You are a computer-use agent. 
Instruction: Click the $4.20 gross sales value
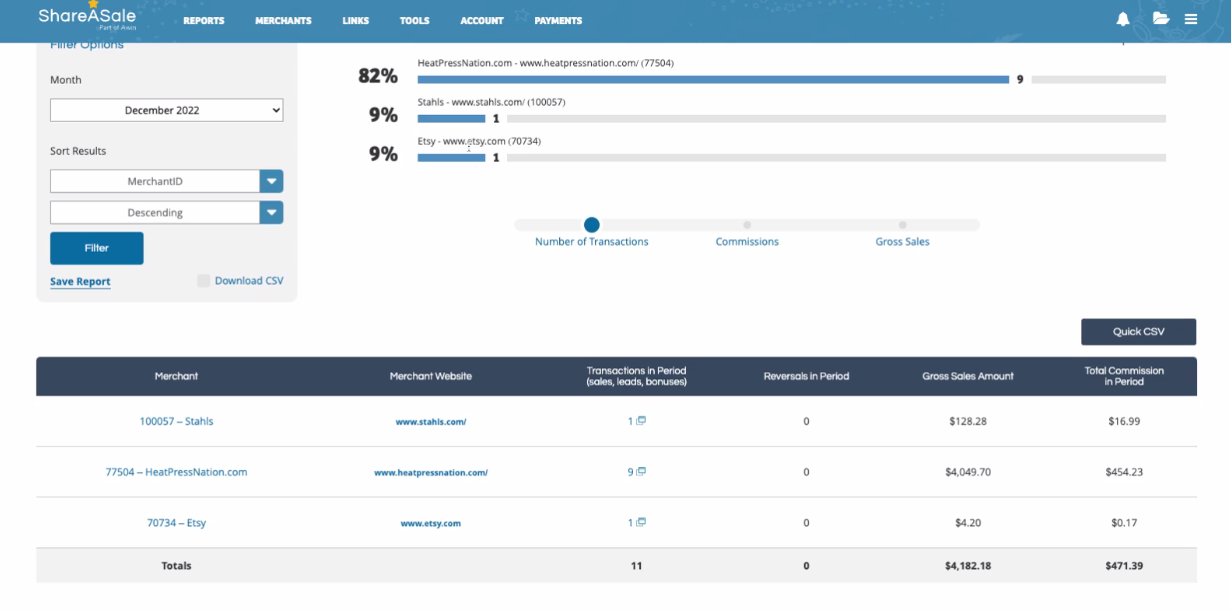(968, 523)
